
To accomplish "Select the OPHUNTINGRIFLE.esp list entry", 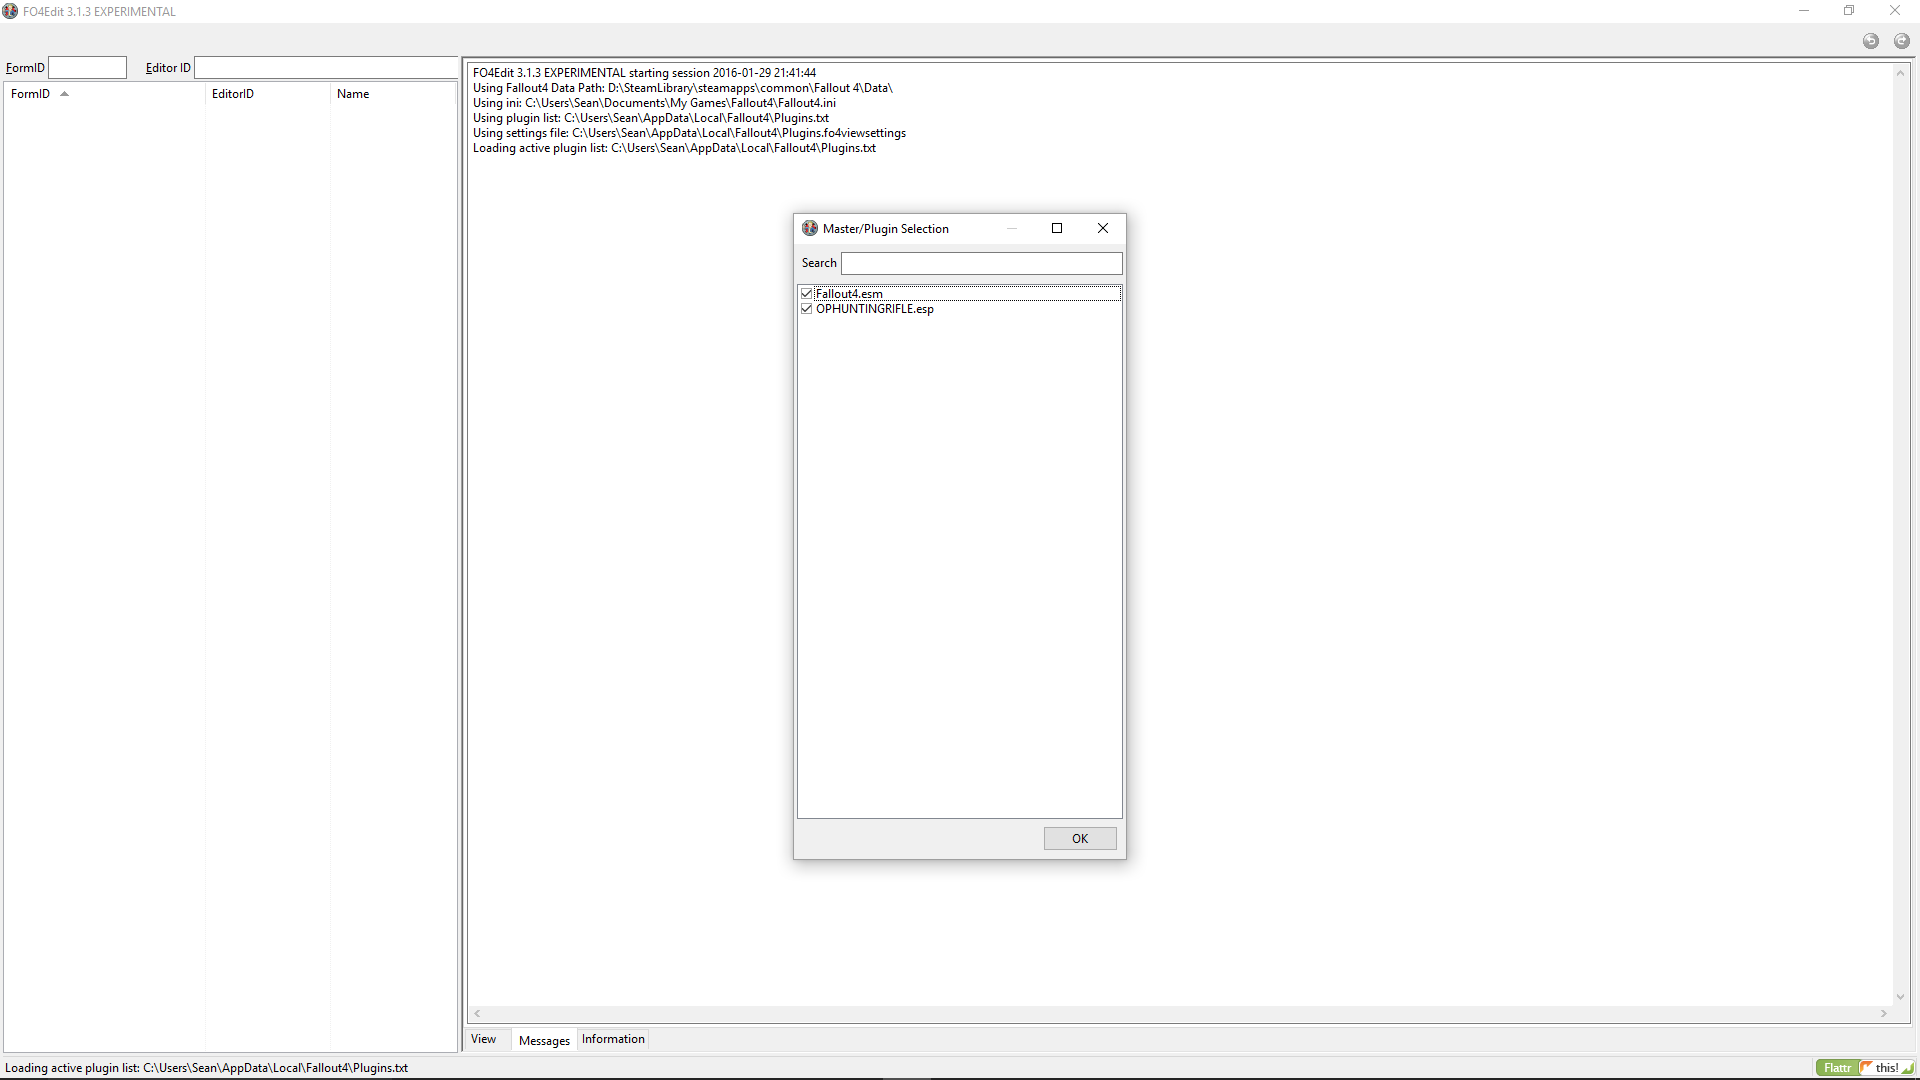I will (874, 309).
